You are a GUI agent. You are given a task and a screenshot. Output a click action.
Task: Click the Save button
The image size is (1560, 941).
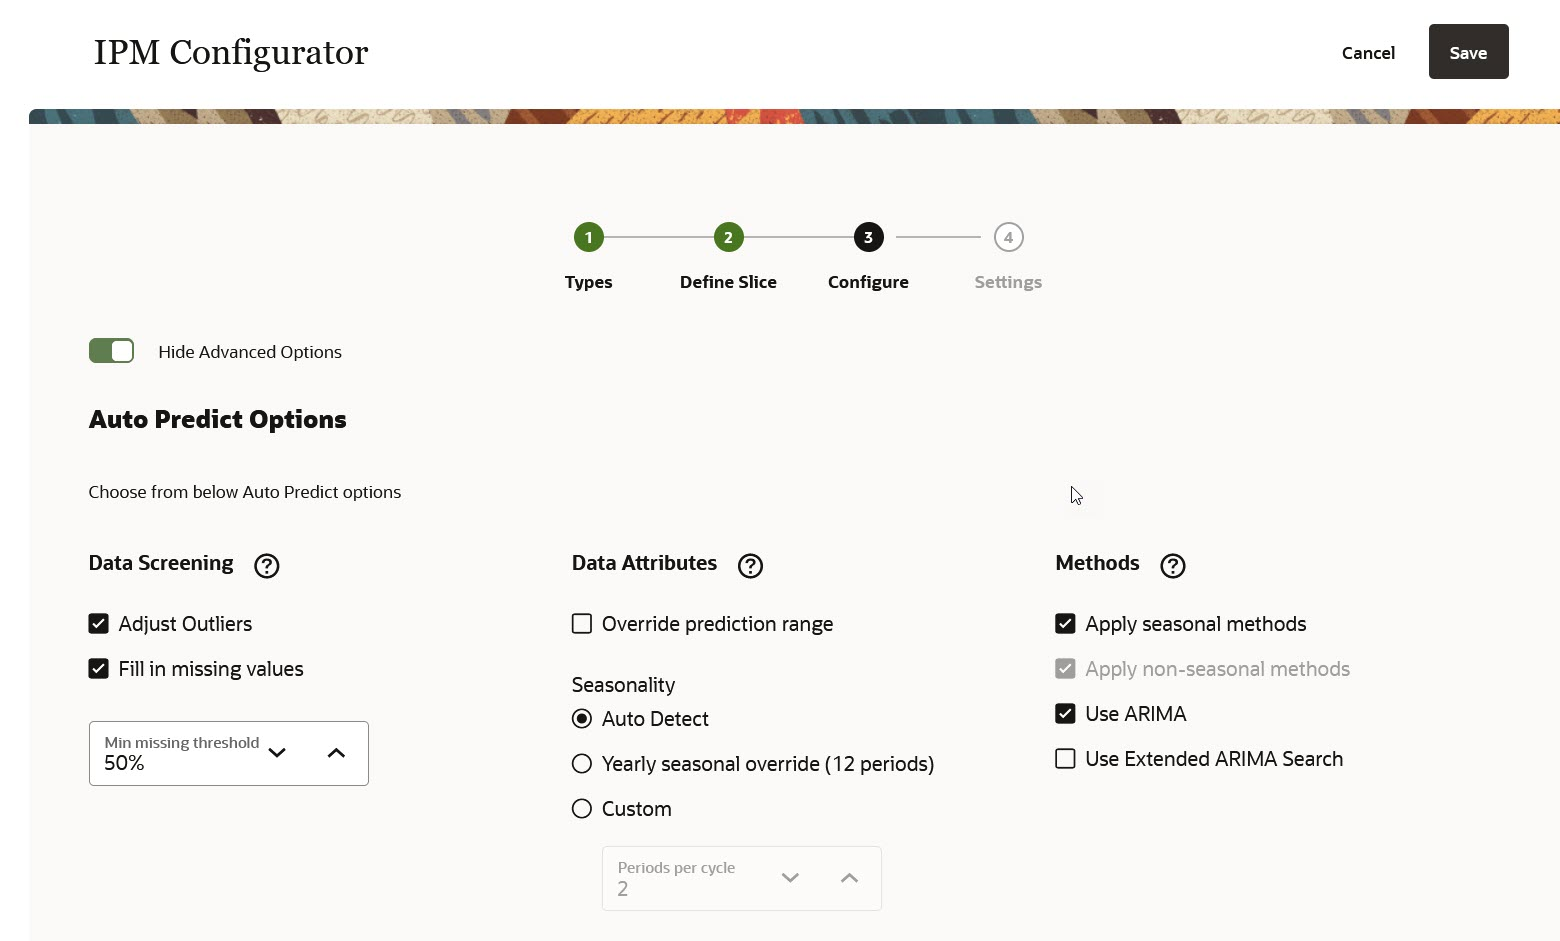pos(1468,52)
